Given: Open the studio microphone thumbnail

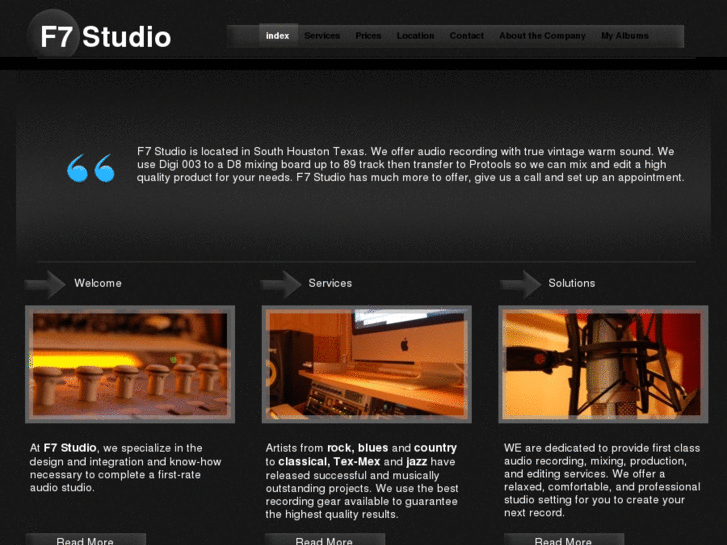Looking at the screenshot, I should click(x=603, y=364).
